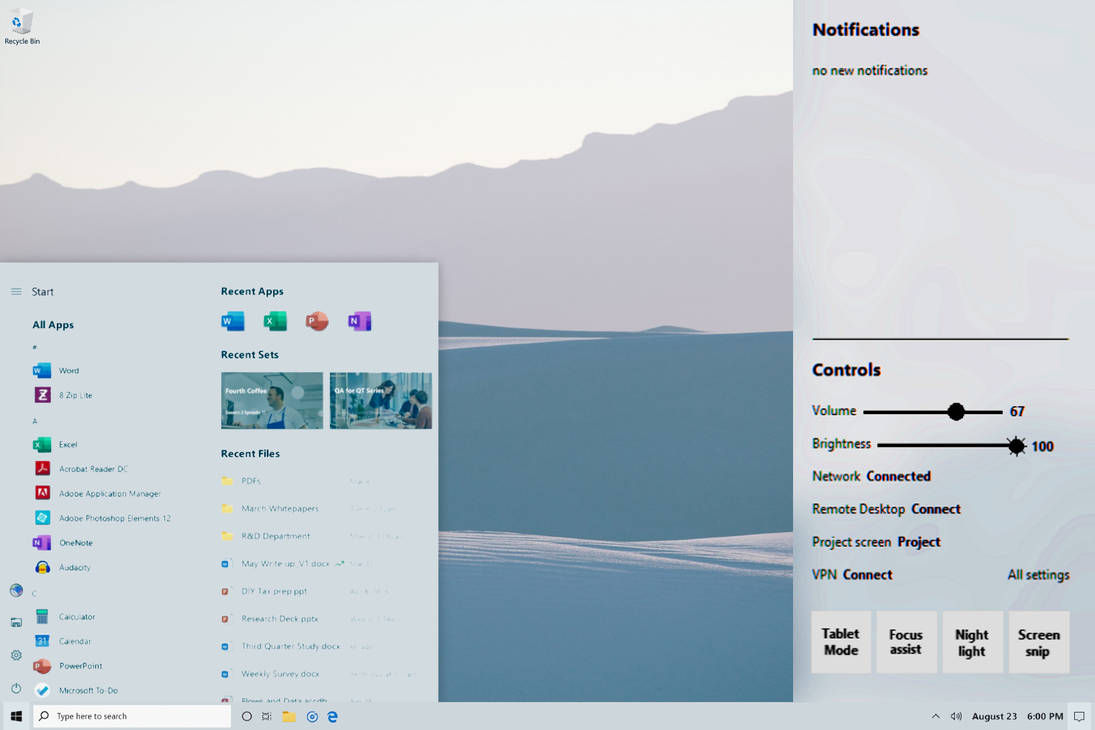
Task: Click the notification center icon on taskbar
Action: click(x=1079, y=716)
